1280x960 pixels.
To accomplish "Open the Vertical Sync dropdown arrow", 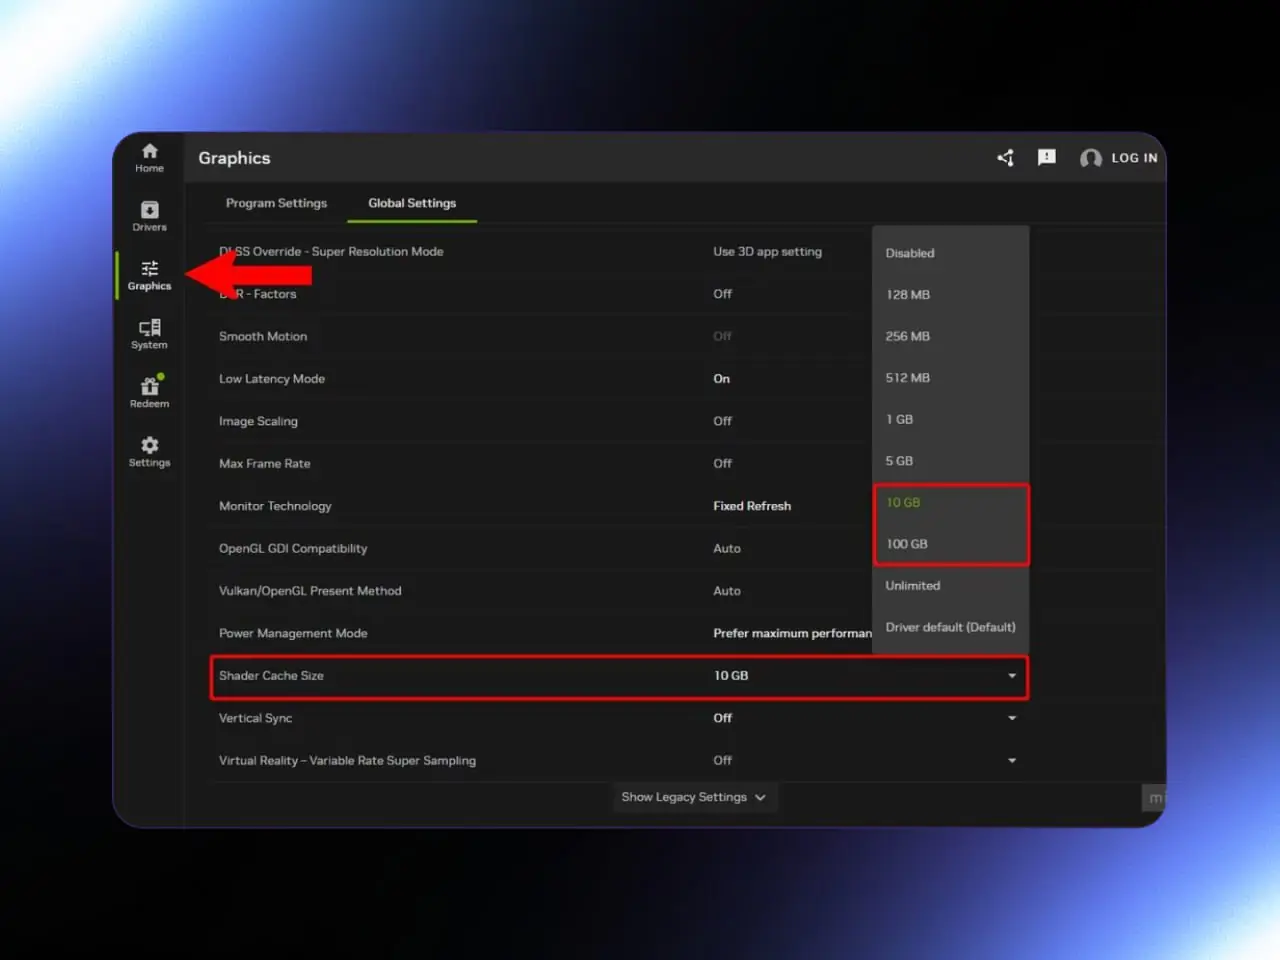I will tap(1012, 718).
